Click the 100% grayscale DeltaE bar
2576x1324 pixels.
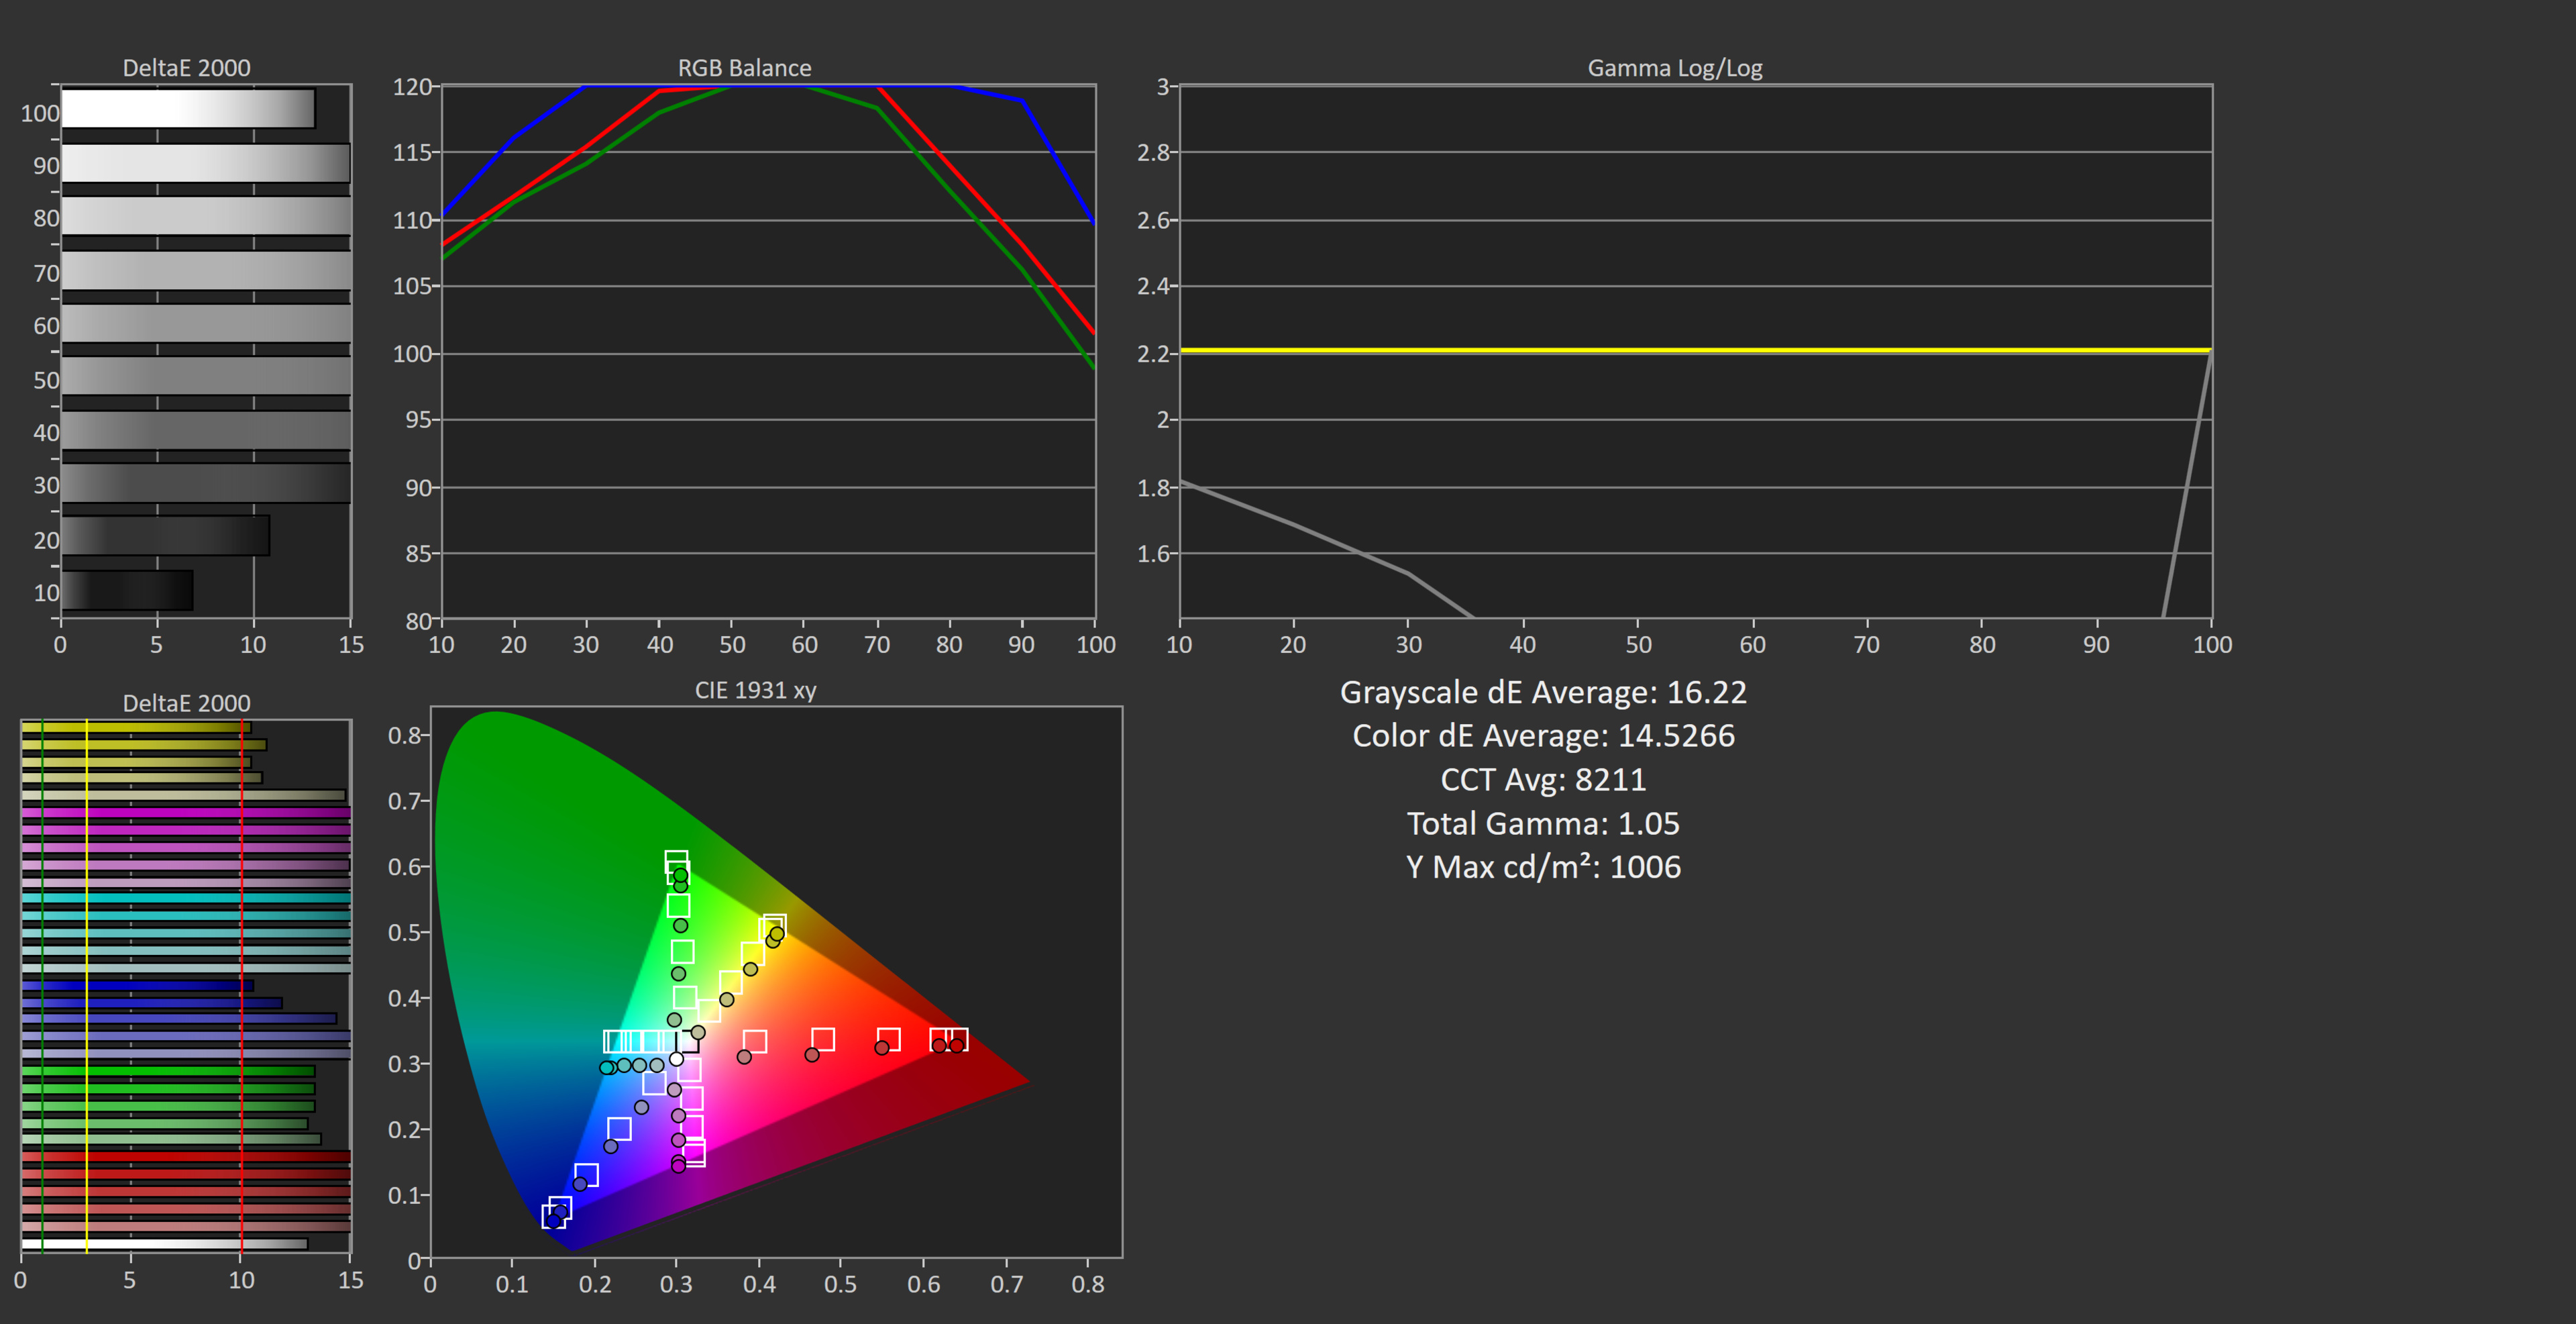point(188,109)
